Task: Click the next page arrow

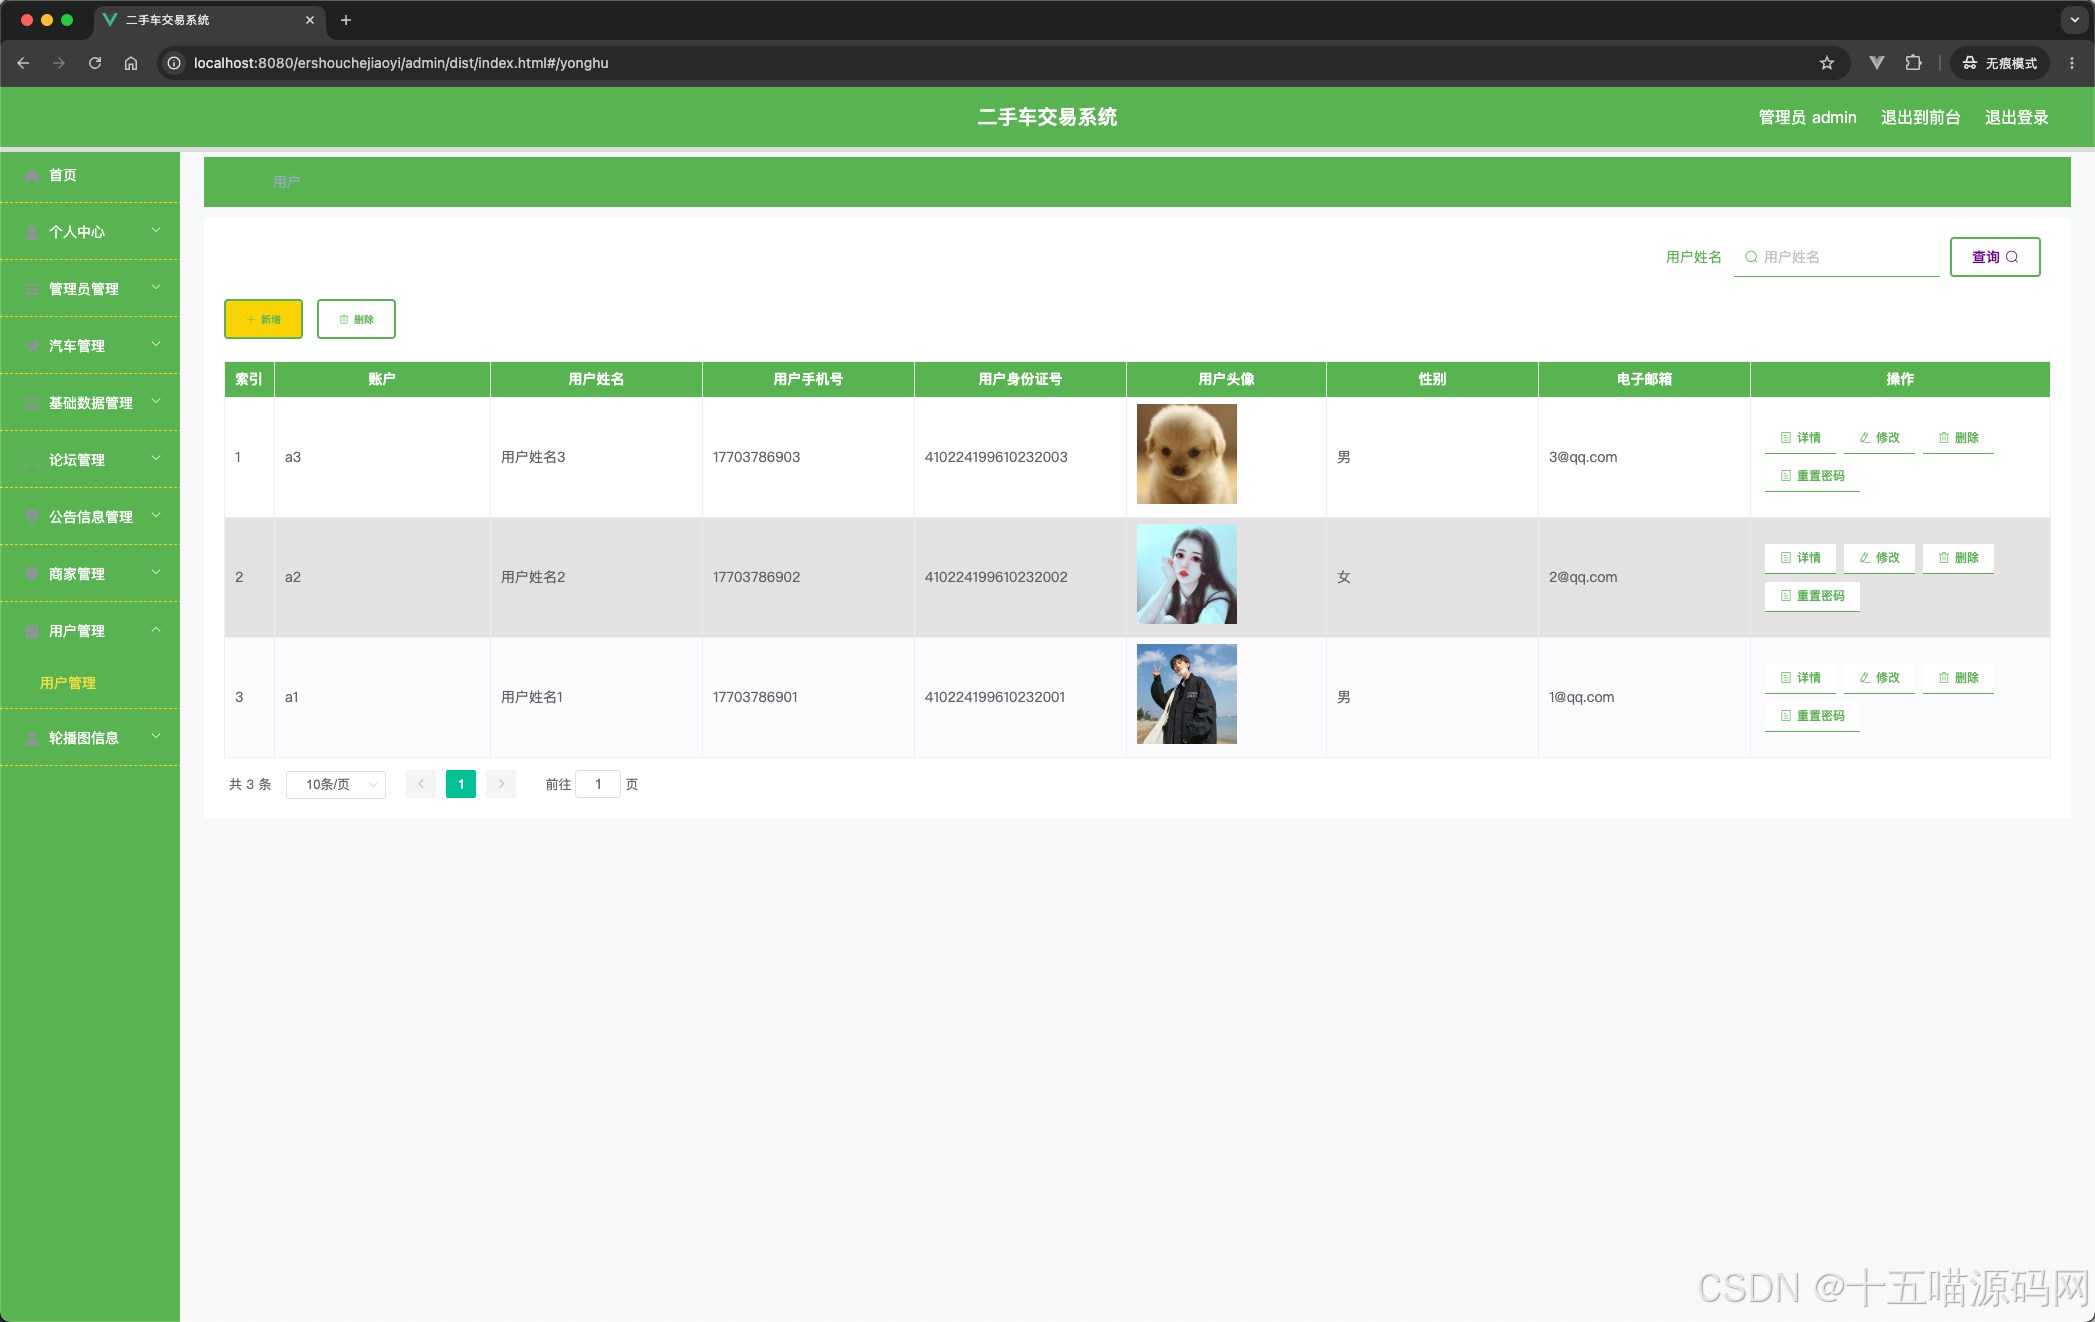Action: (501, 784)
